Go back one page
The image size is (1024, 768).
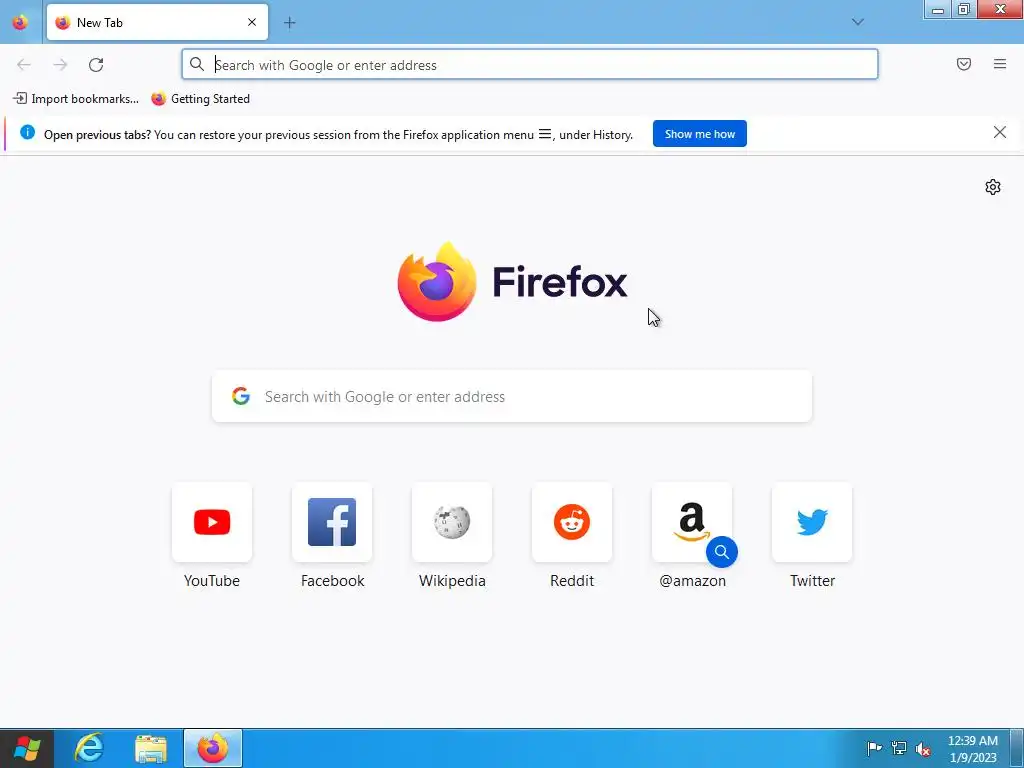click(x=24, y=65)
